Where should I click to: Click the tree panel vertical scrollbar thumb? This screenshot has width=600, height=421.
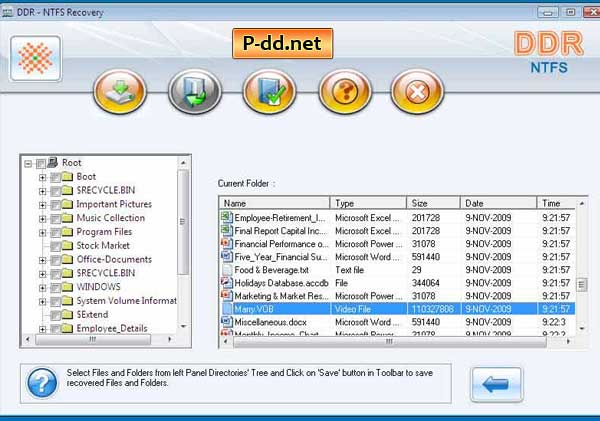tap(183, 222)
